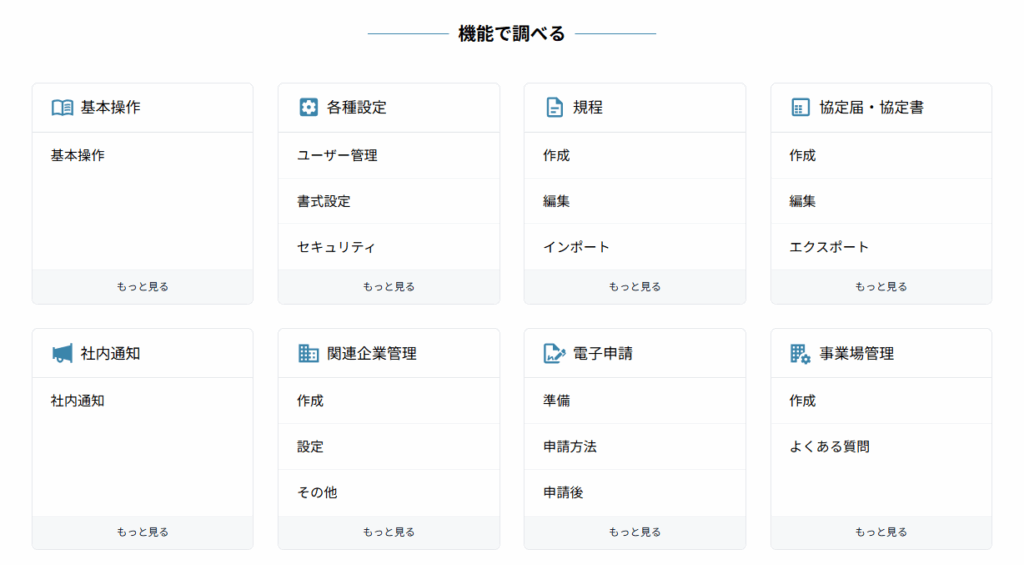The width and height of the screenshot is (1024, 565).
Task: Open the 電子申請 card heading
Action: (603, 353)
